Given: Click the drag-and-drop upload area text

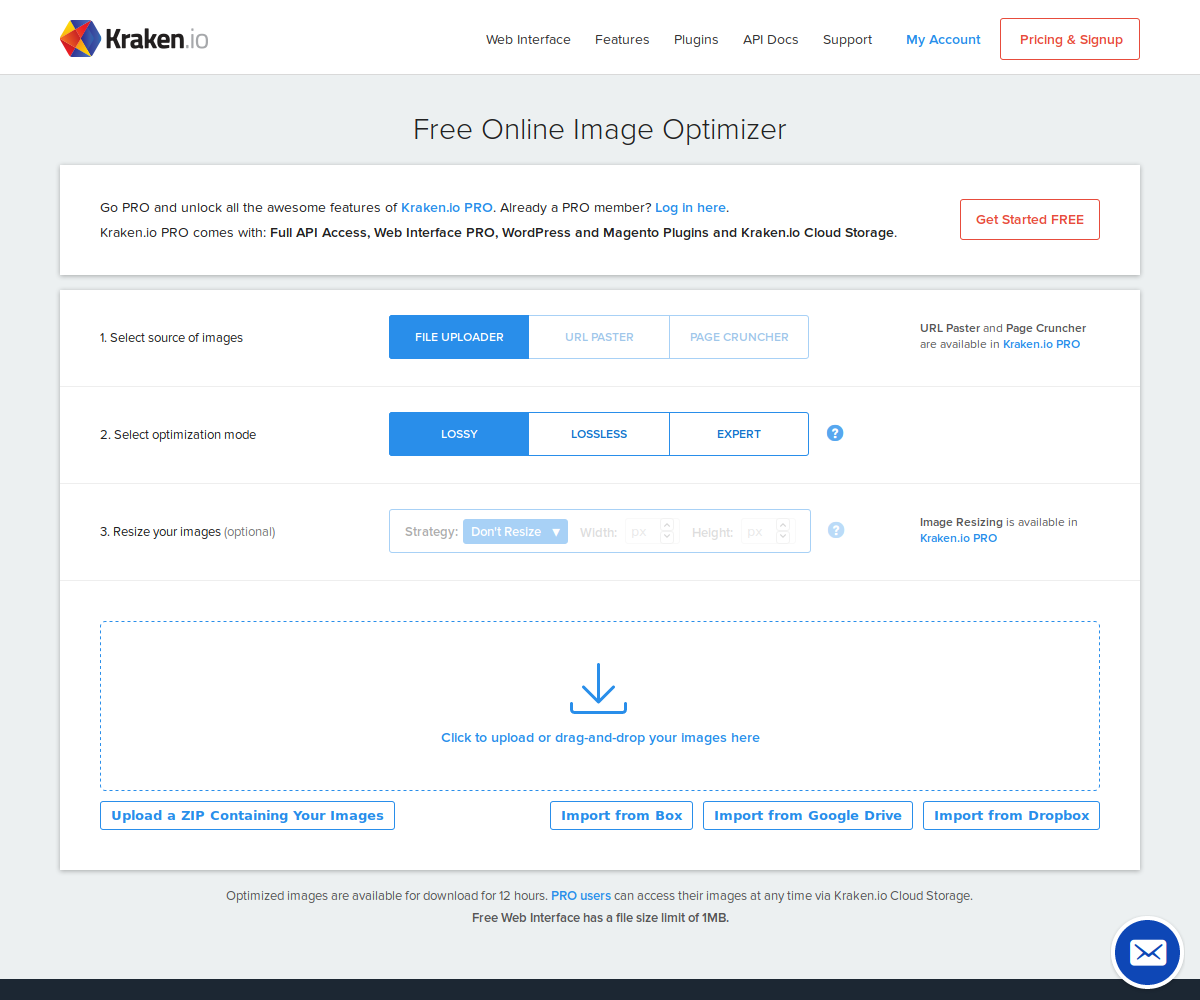Looking at the screenshot, I should pyautogui.click(x=600, y=738).
